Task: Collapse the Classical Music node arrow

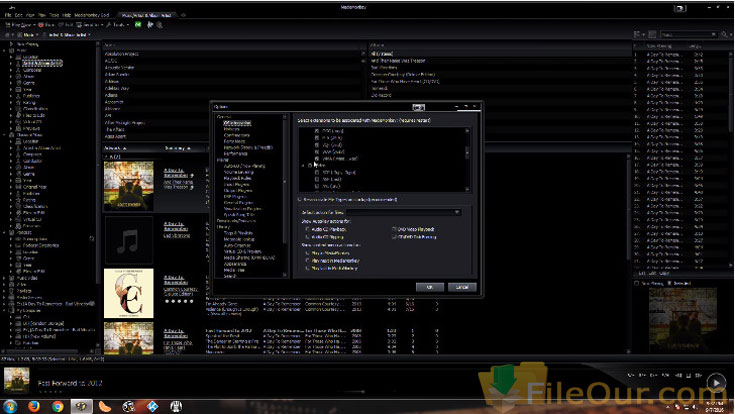Action: pos(5,135)
